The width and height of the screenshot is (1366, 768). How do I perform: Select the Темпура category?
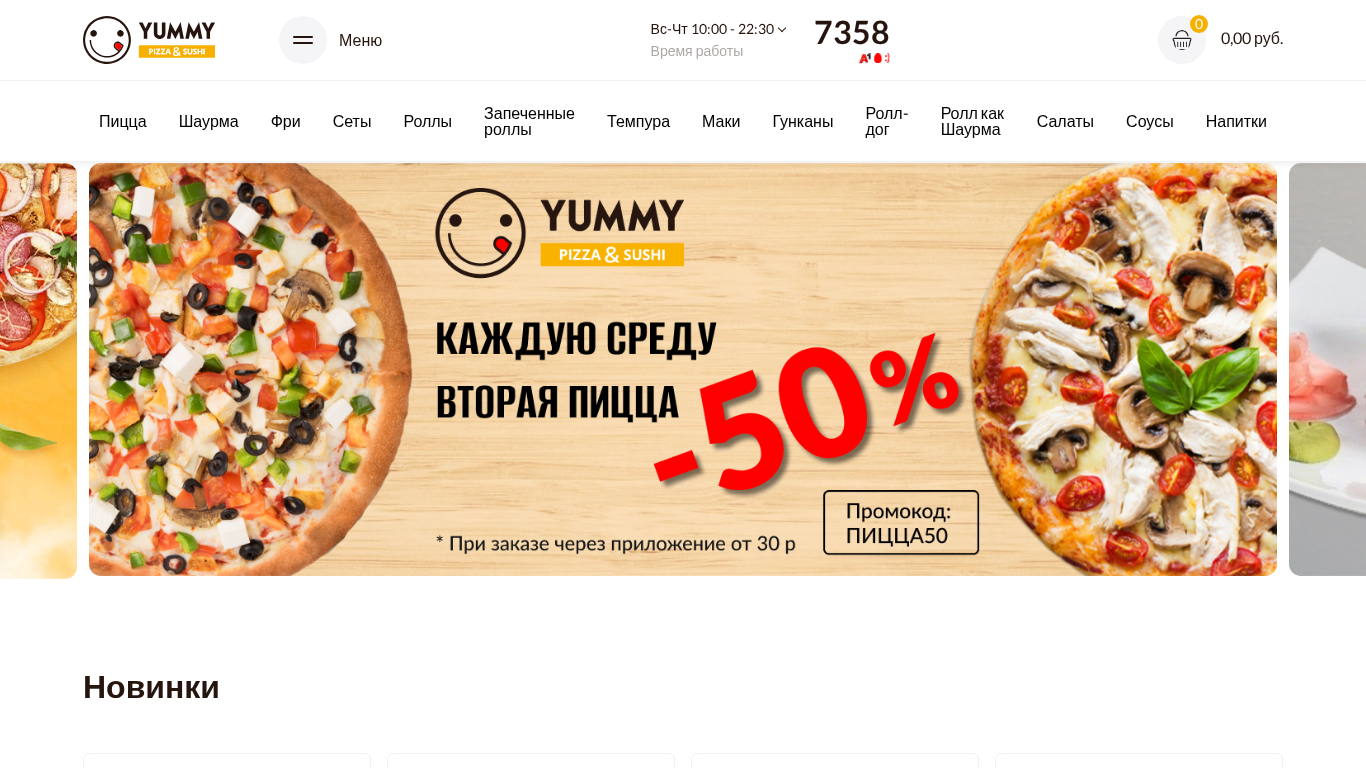[638, 122]
